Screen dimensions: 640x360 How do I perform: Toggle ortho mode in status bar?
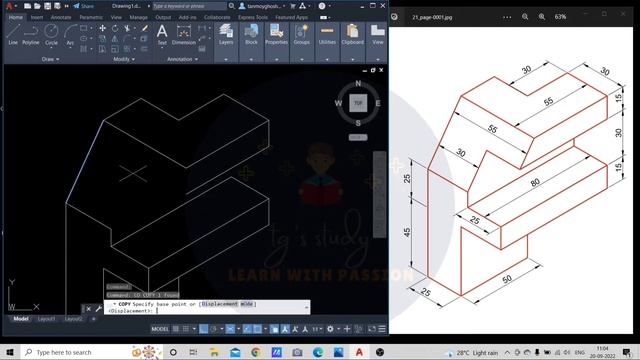203,329
